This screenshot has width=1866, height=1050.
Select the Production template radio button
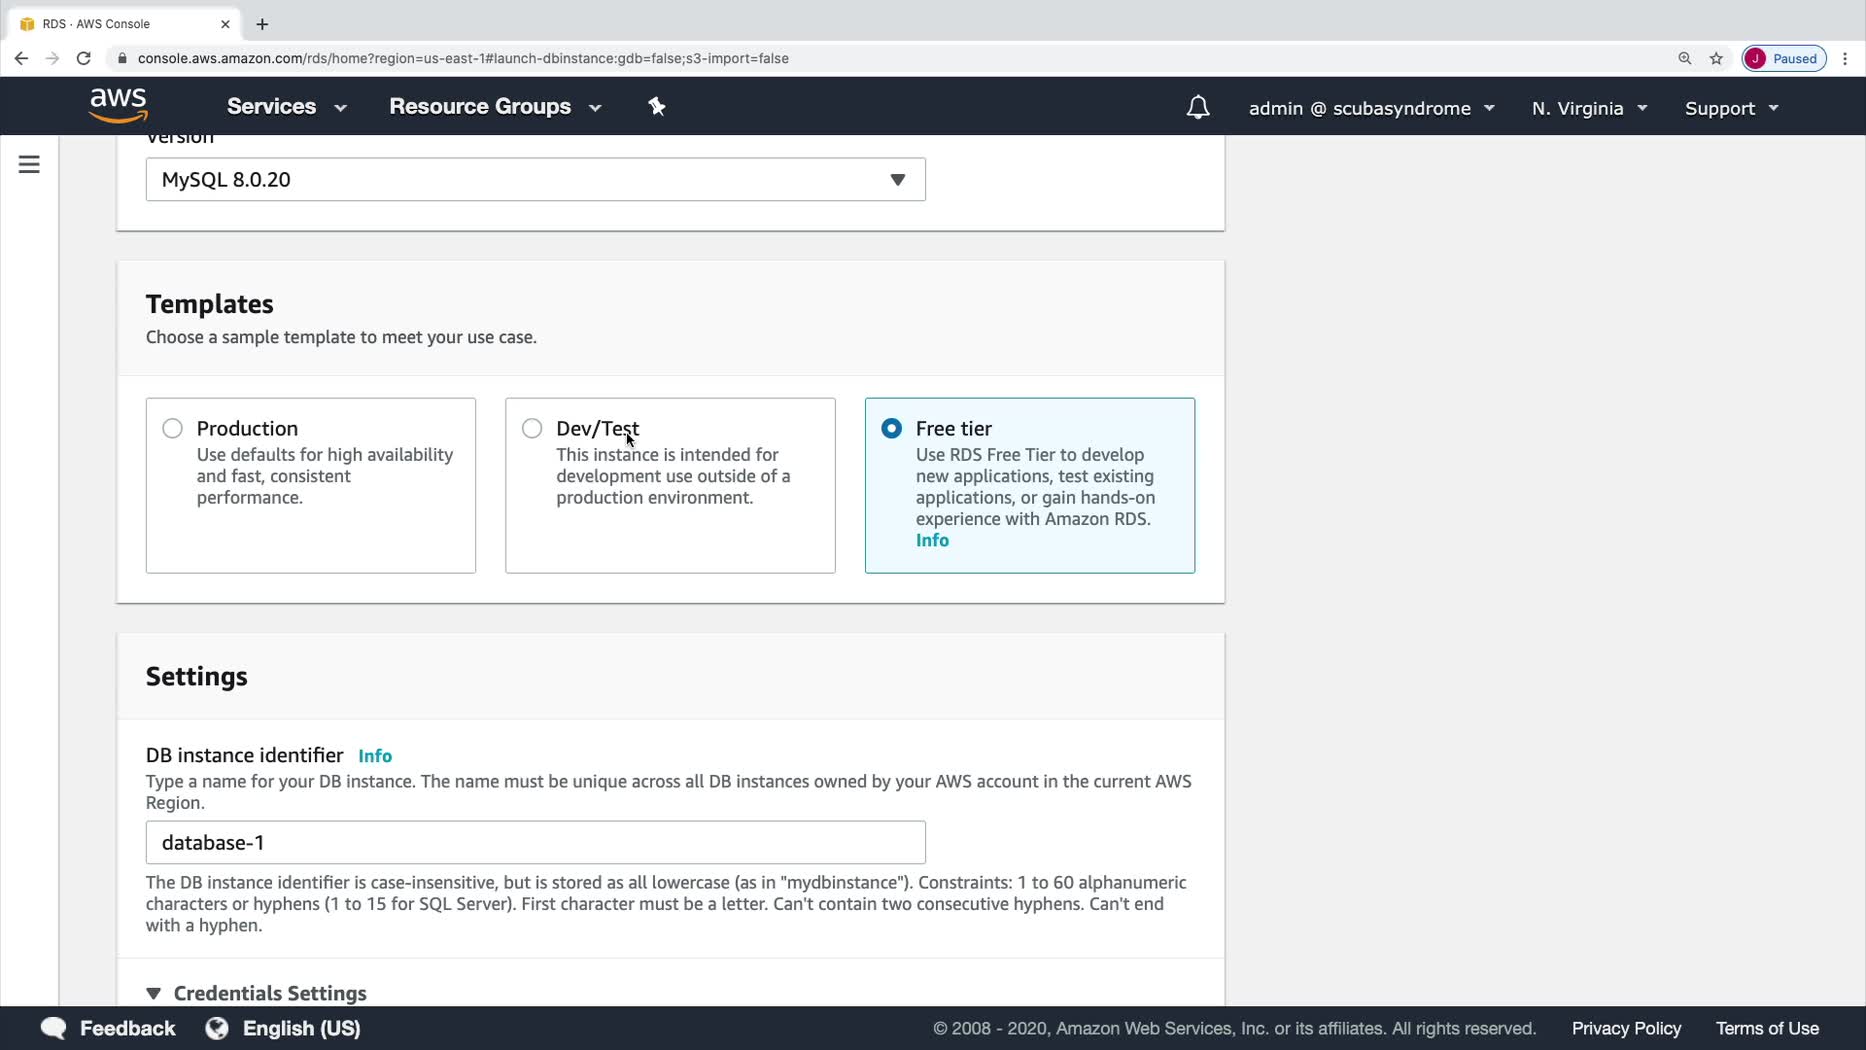(172, 429)
